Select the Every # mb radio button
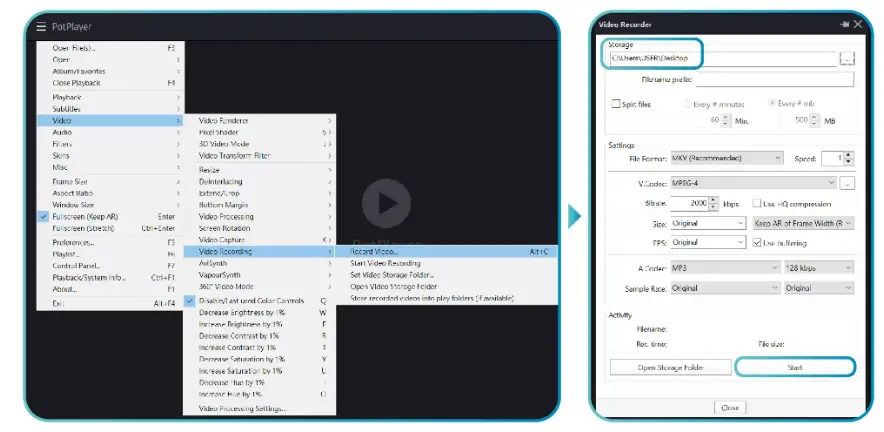This screenshot has height=432, width=884. (x=772, y=104)
